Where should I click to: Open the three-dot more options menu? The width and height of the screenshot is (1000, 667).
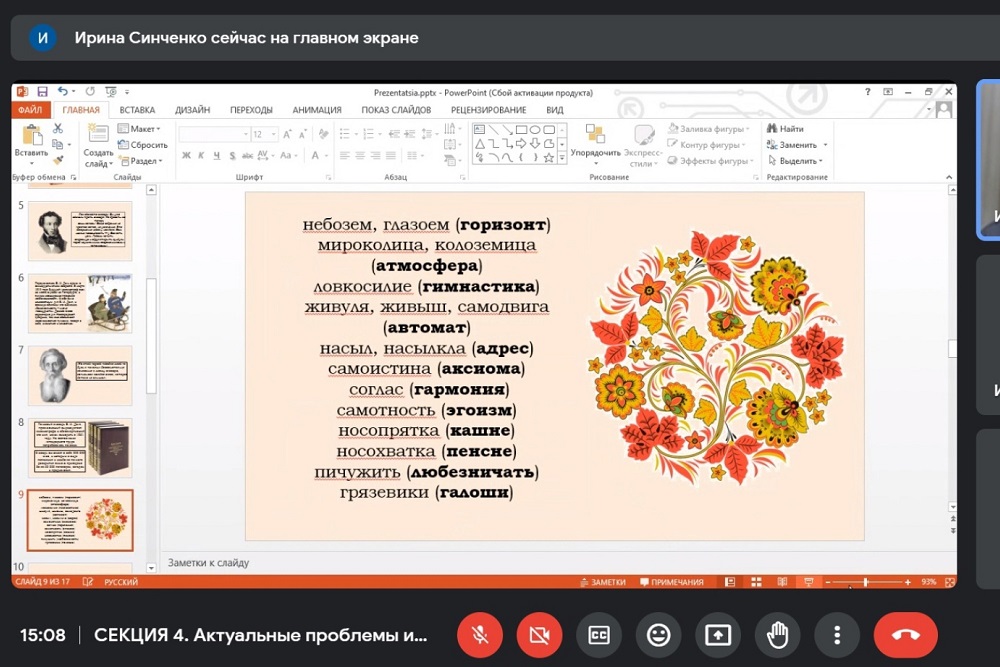(x=837, y=635)
